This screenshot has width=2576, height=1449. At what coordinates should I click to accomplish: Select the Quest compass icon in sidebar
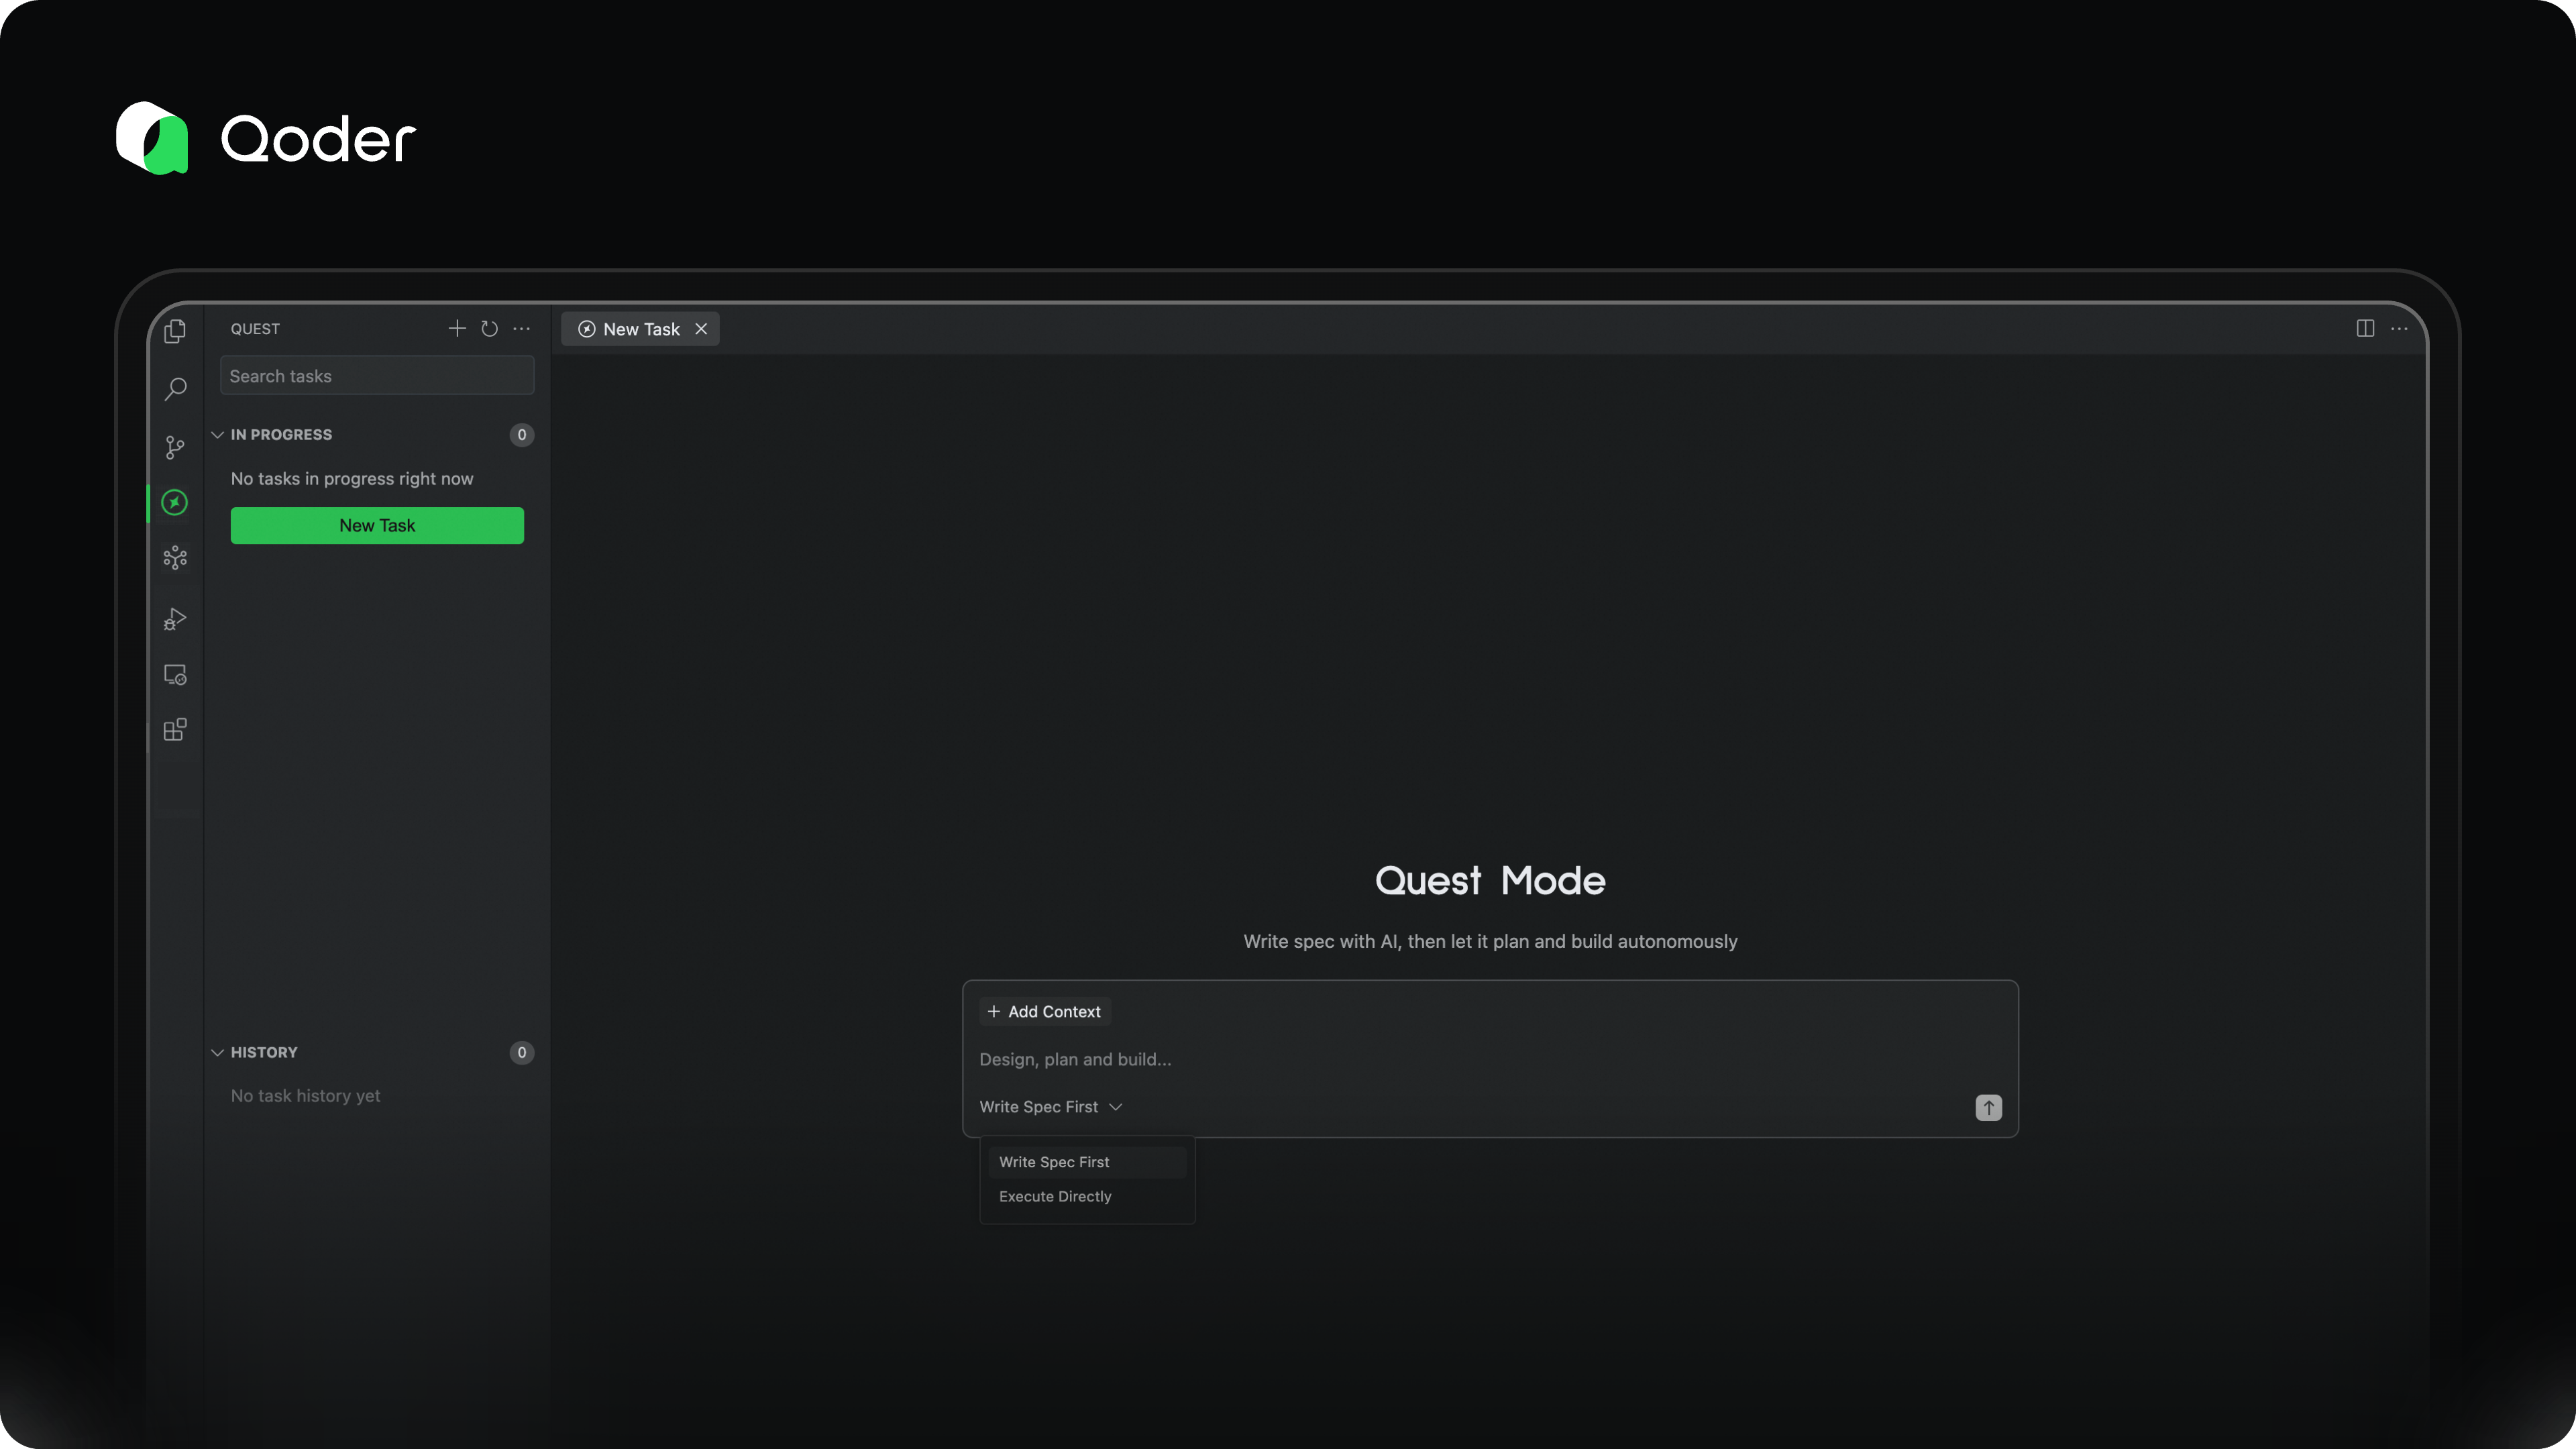[175, 502]
